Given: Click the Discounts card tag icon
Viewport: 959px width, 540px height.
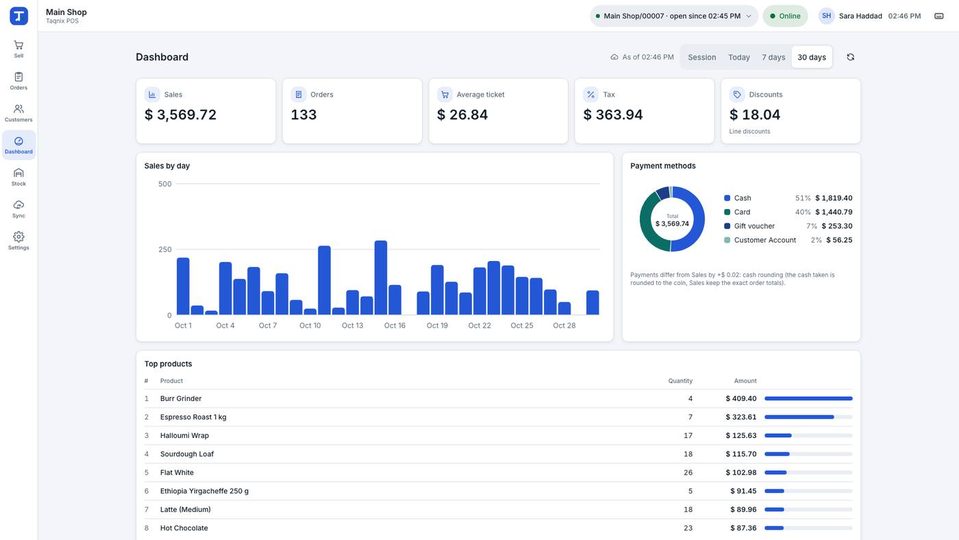Looking at the screenshot, I should click(737, 94).
